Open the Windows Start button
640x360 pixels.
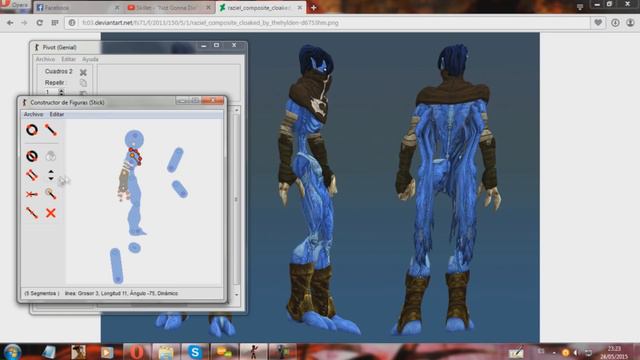[12, 352]
